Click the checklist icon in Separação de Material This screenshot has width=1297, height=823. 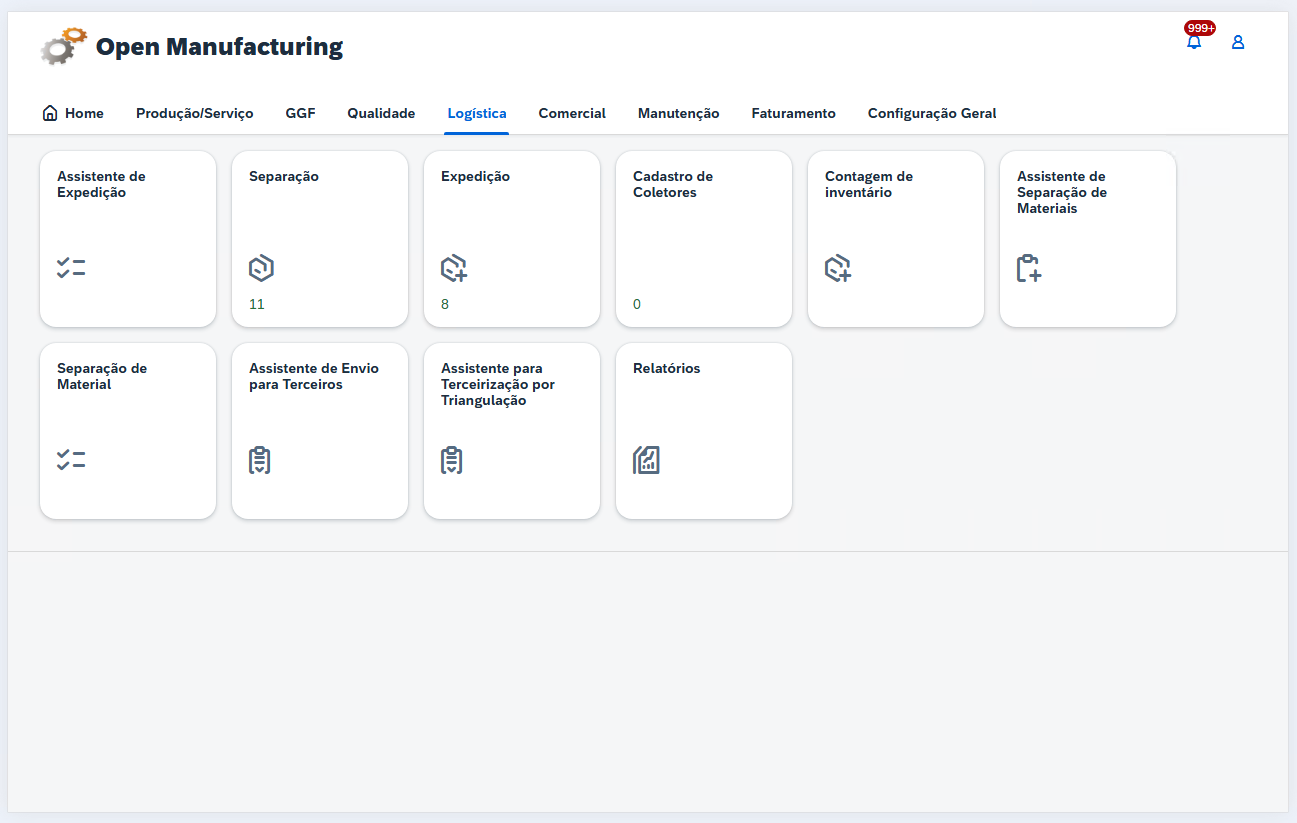click(71, 460)
